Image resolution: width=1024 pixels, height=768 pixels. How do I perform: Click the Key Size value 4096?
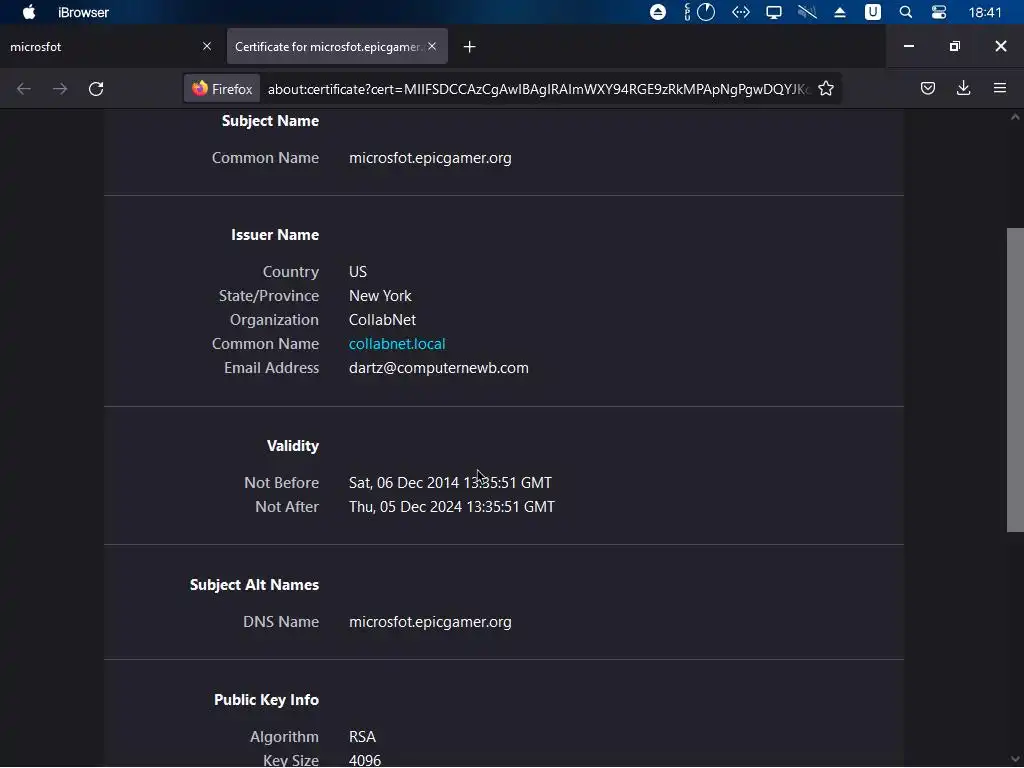pos(365,761)
